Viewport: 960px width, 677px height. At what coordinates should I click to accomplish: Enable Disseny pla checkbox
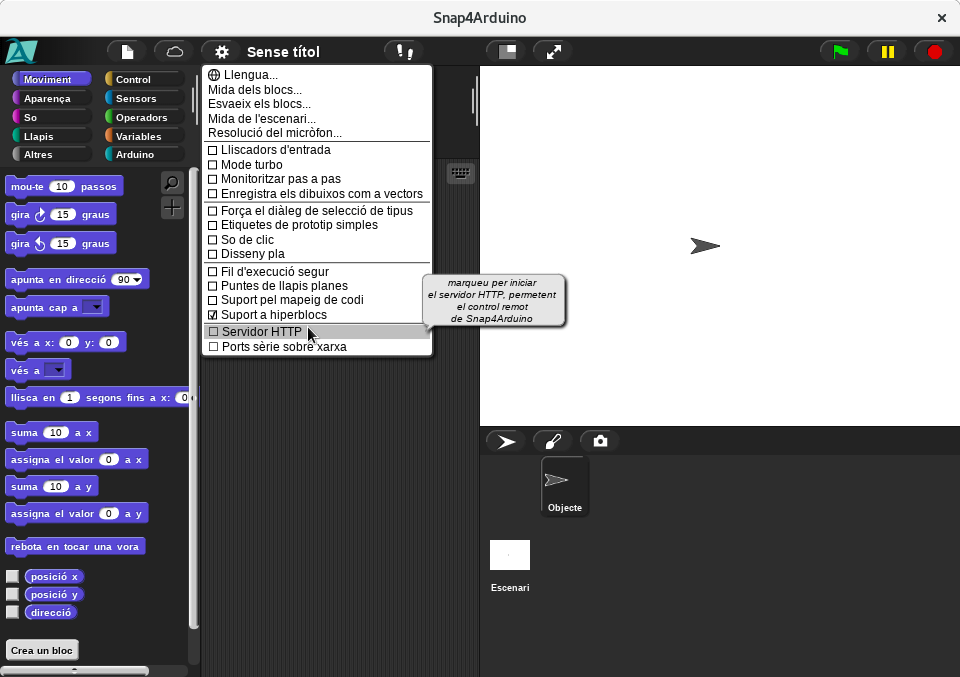pos(213,254)
